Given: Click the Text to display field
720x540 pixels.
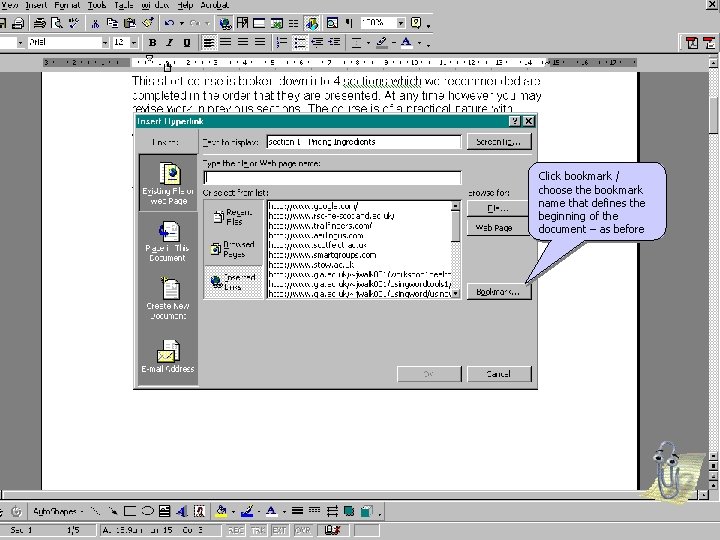Looking at the screenshot, I should 364,142.
